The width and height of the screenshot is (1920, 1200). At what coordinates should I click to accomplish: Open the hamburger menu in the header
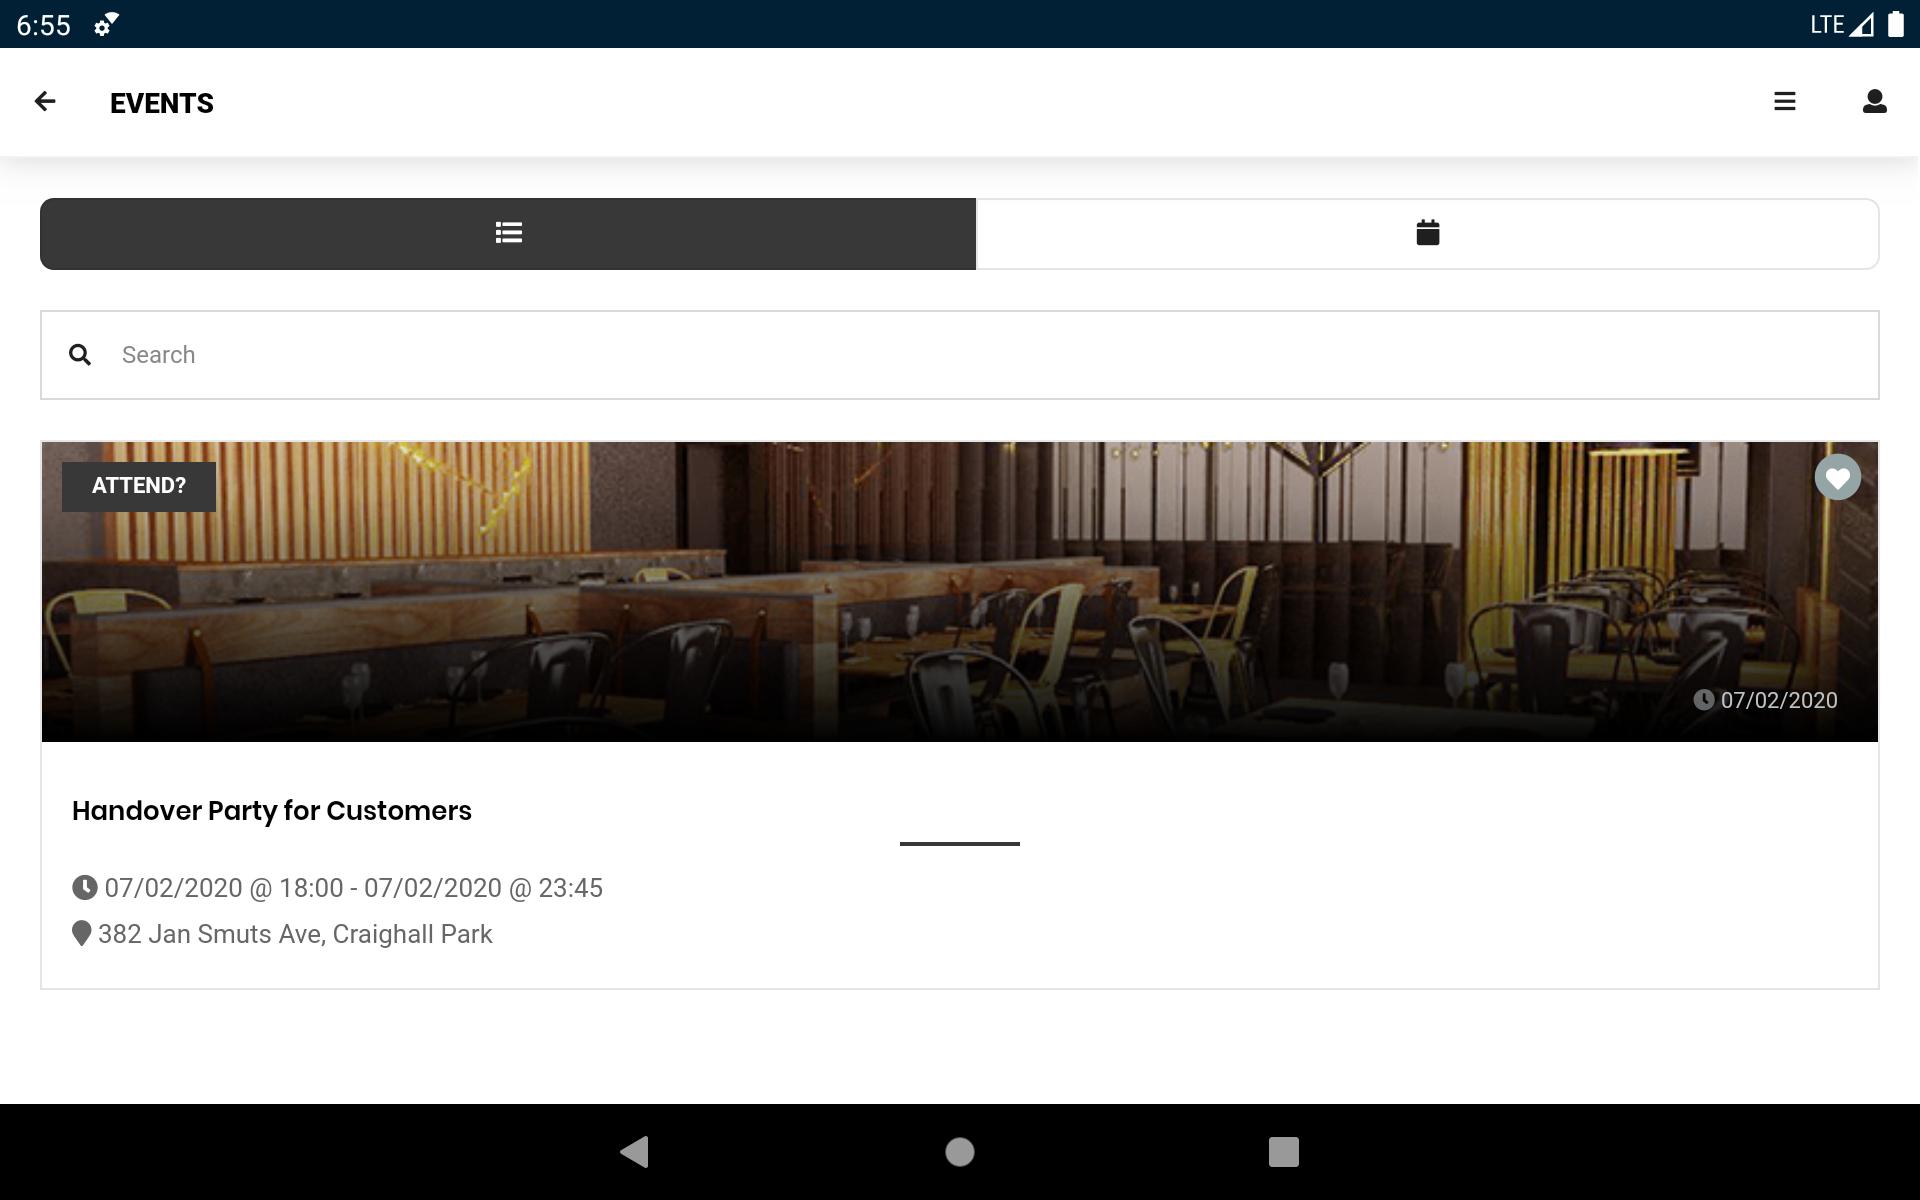tap(1785, 102)
